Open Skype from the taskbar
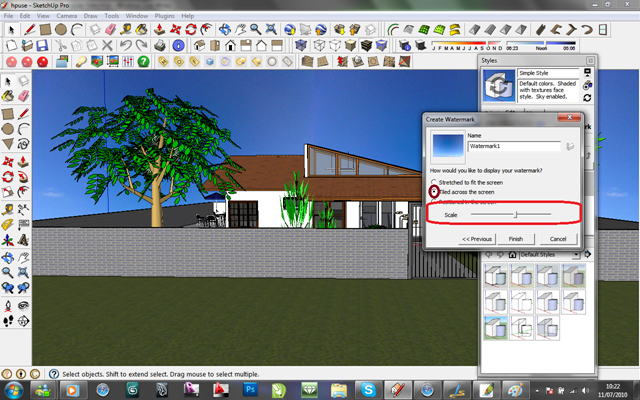The image size is (640, 400). 368,390
